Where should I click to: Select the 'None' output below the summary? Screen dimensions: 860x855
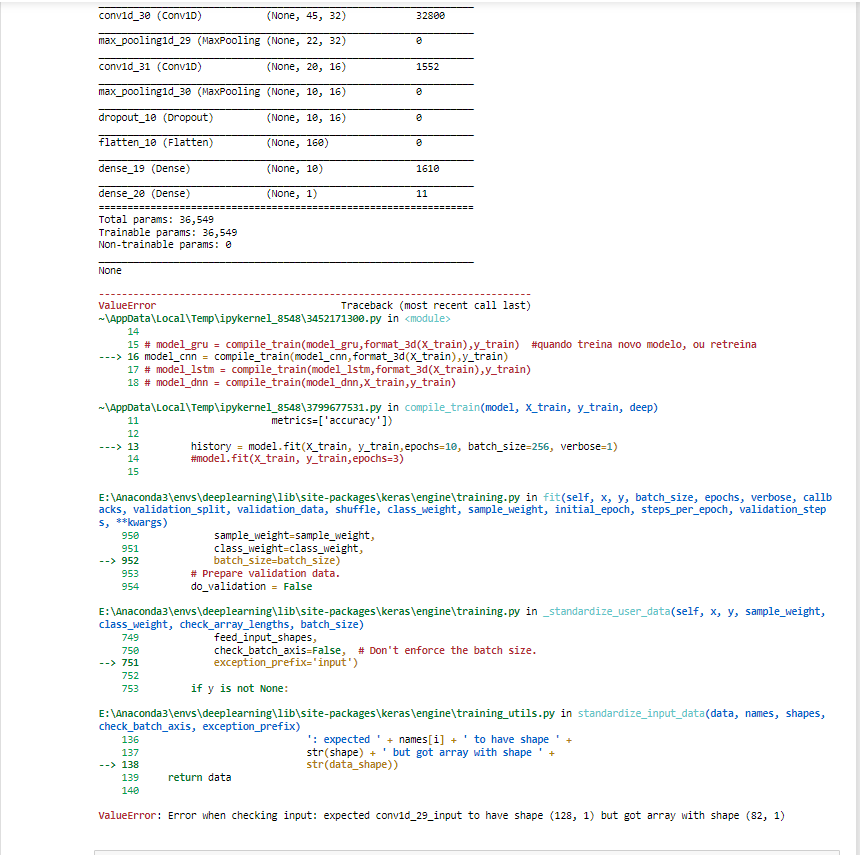(110, 271)
